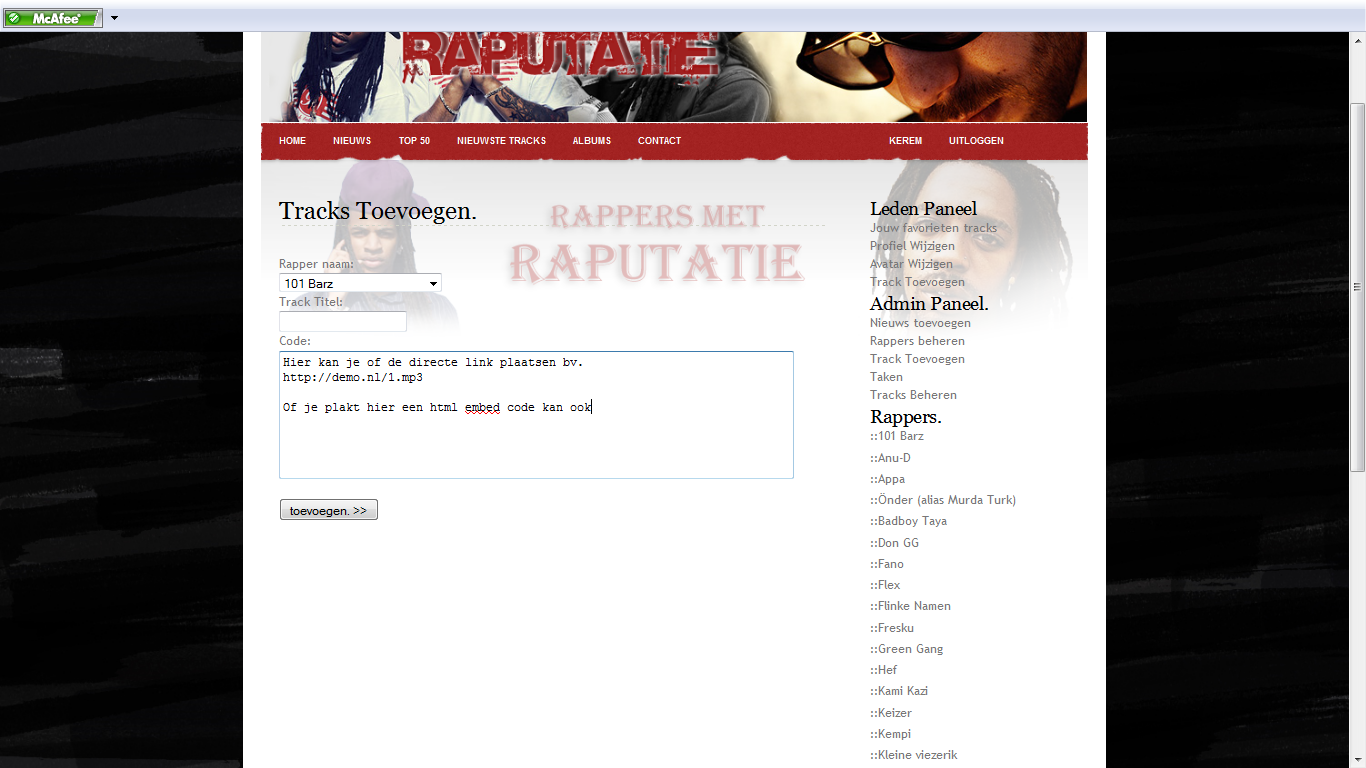Open Track Toevoegen under Leden Paneel
The image size is (1366, 768).
click(917, 282)
